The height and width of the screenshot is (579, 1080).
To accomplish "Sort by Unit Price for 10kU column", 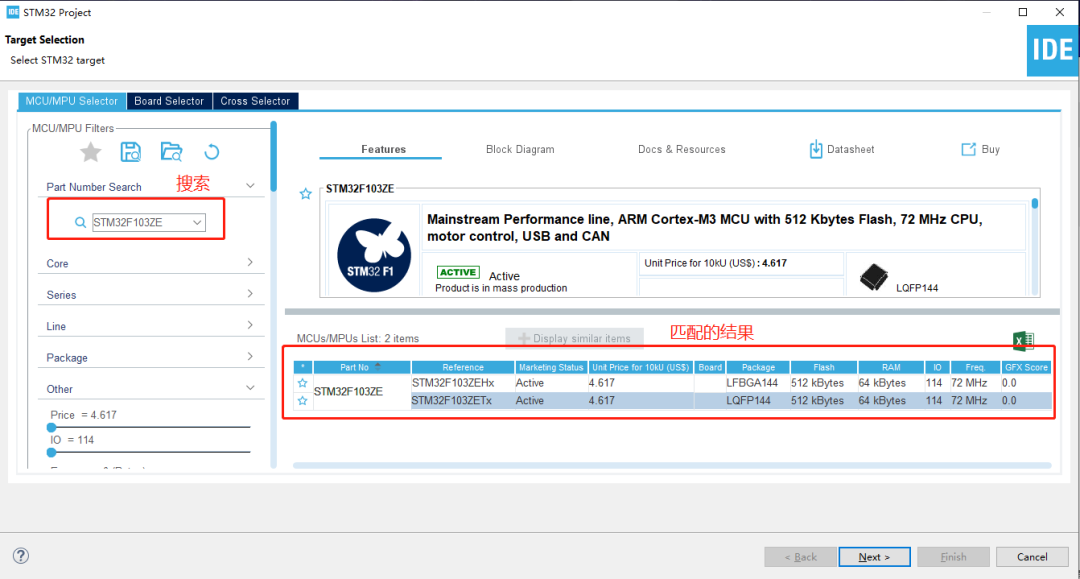I will (641, 368).
